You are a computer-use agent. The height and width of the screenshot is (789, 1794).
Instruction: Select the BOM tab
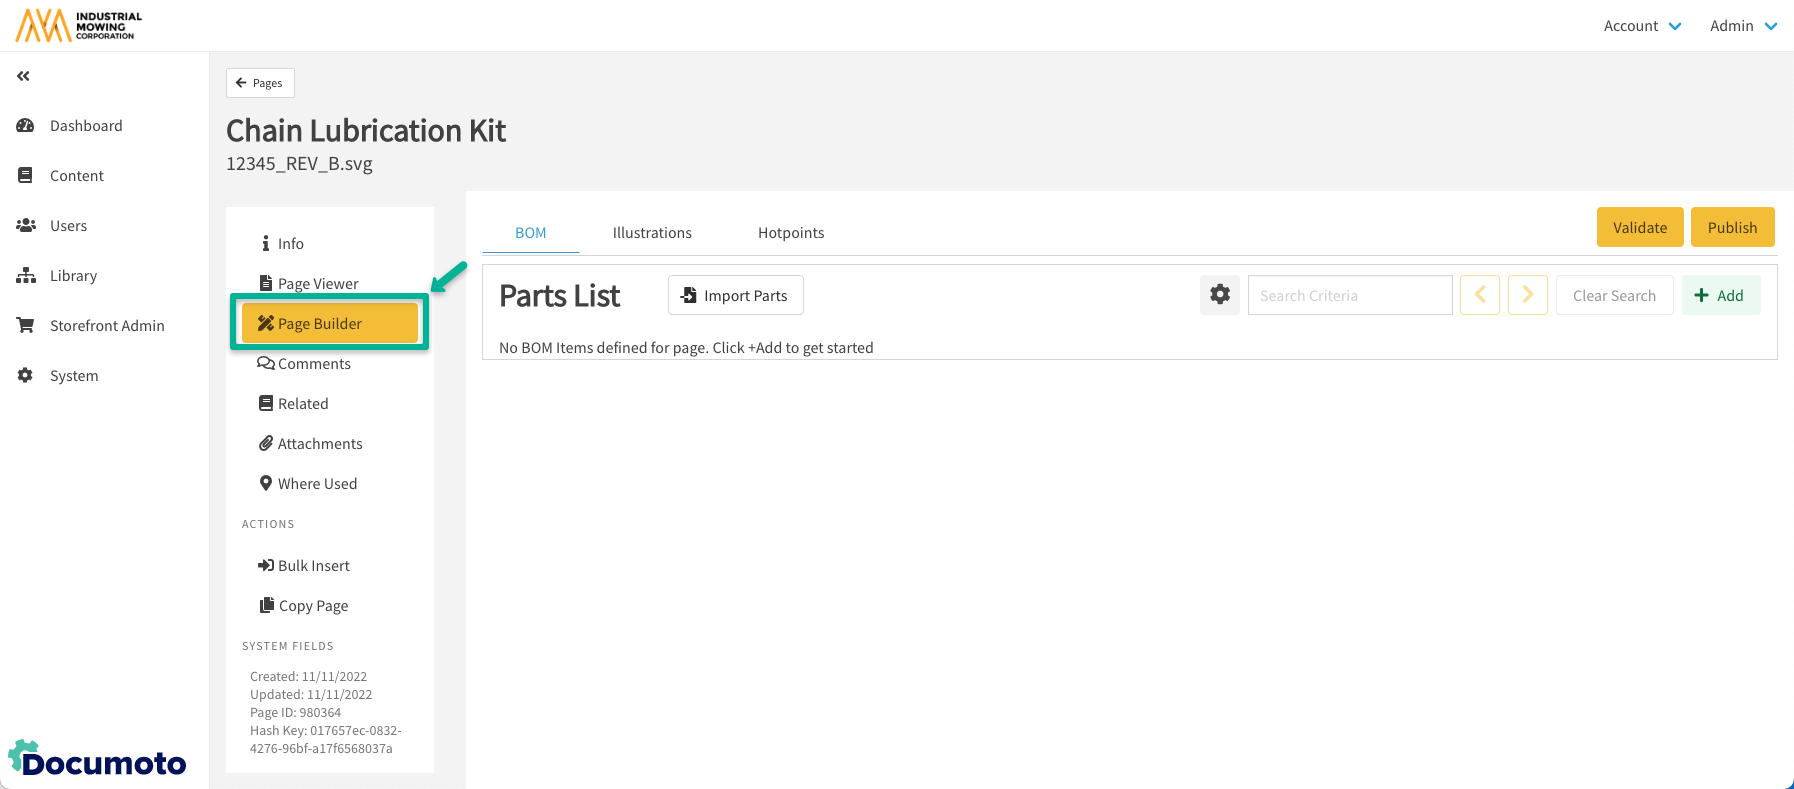(530, 233)
